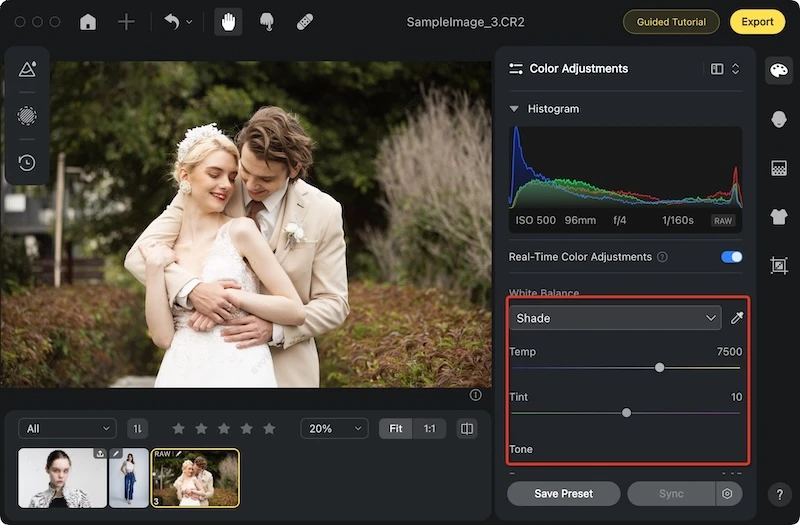The width and height of the screenshot is (800, 525).
Task: Click ISO 500 in histogram info
Action: point(535,220)
